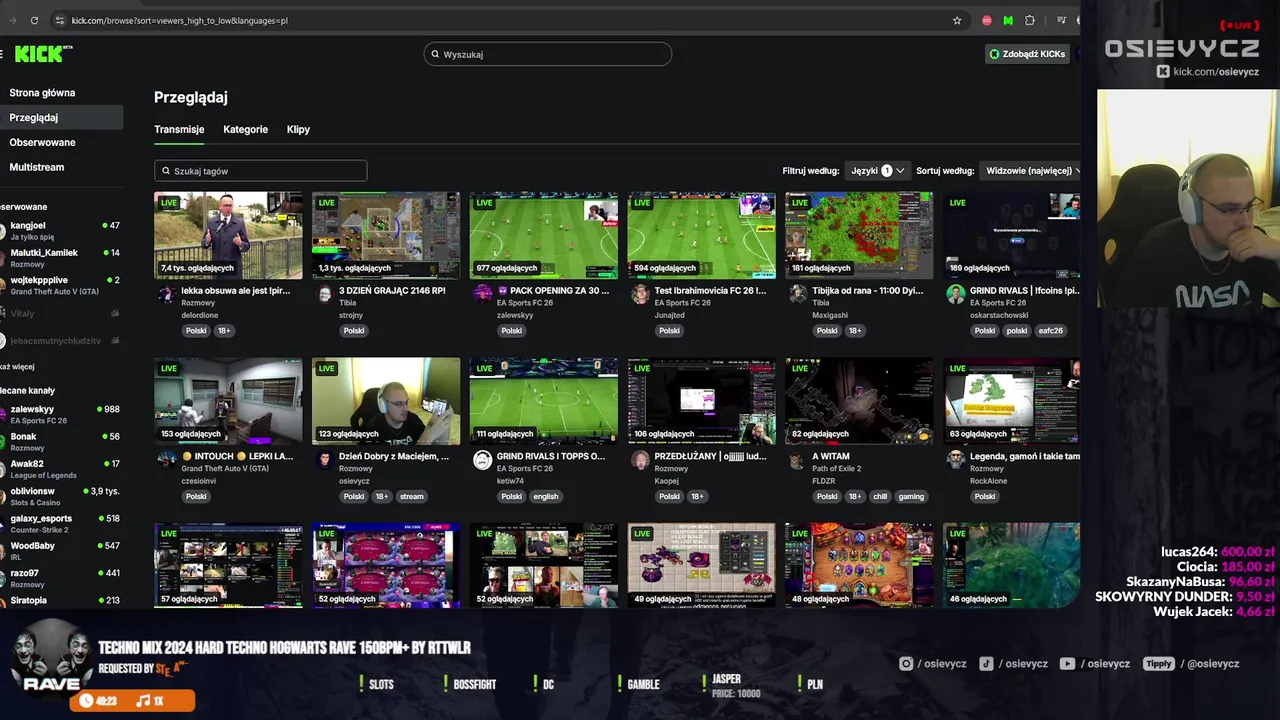This screenshot has height=720, width=1280.
Task: Open the Języki filter dropdown
Action: coord(877,171)
